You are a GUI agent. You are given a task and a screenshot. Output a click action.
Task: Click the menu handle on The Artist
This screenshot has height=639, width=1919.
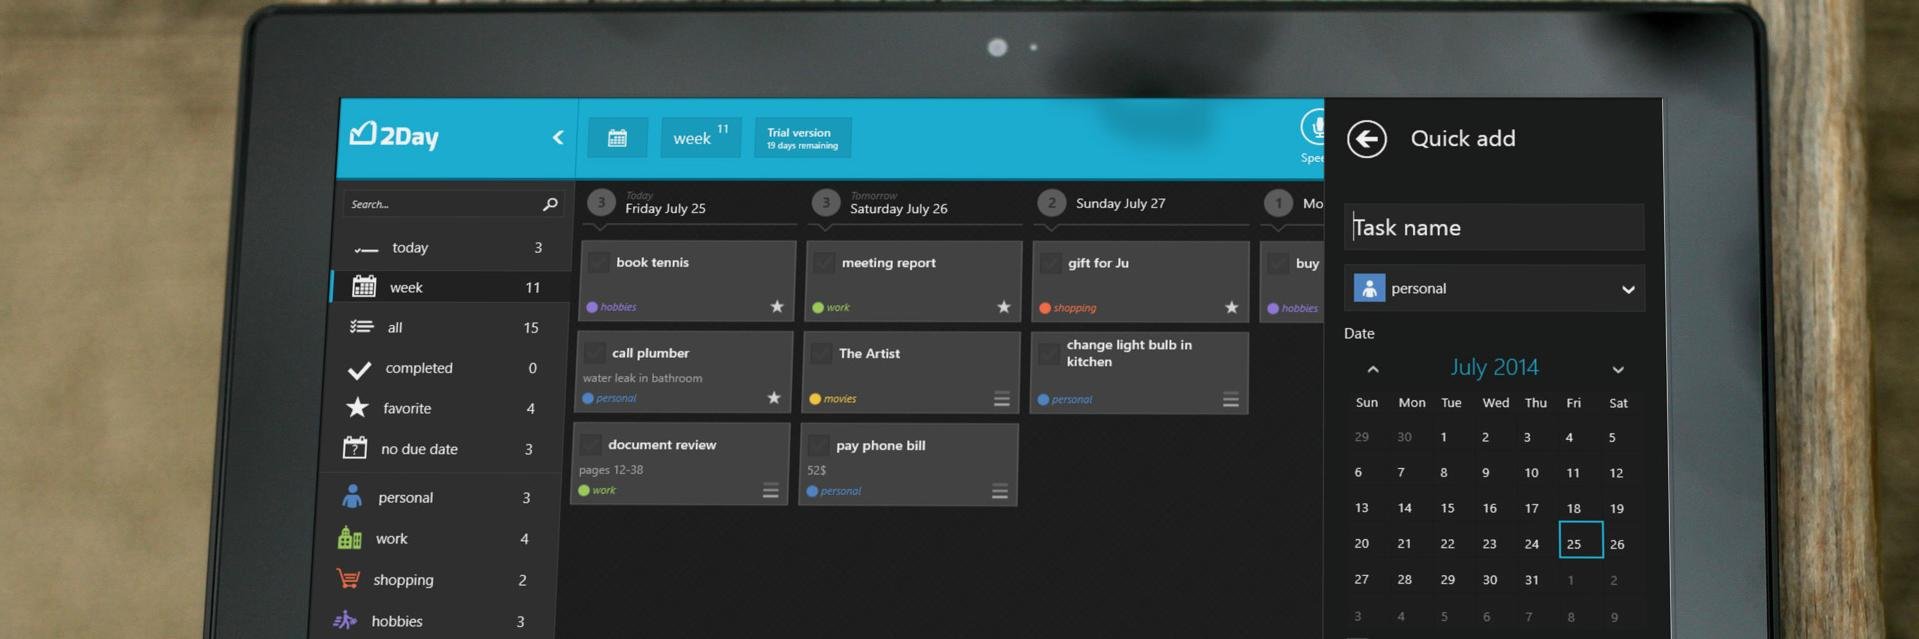(1001, 399)
